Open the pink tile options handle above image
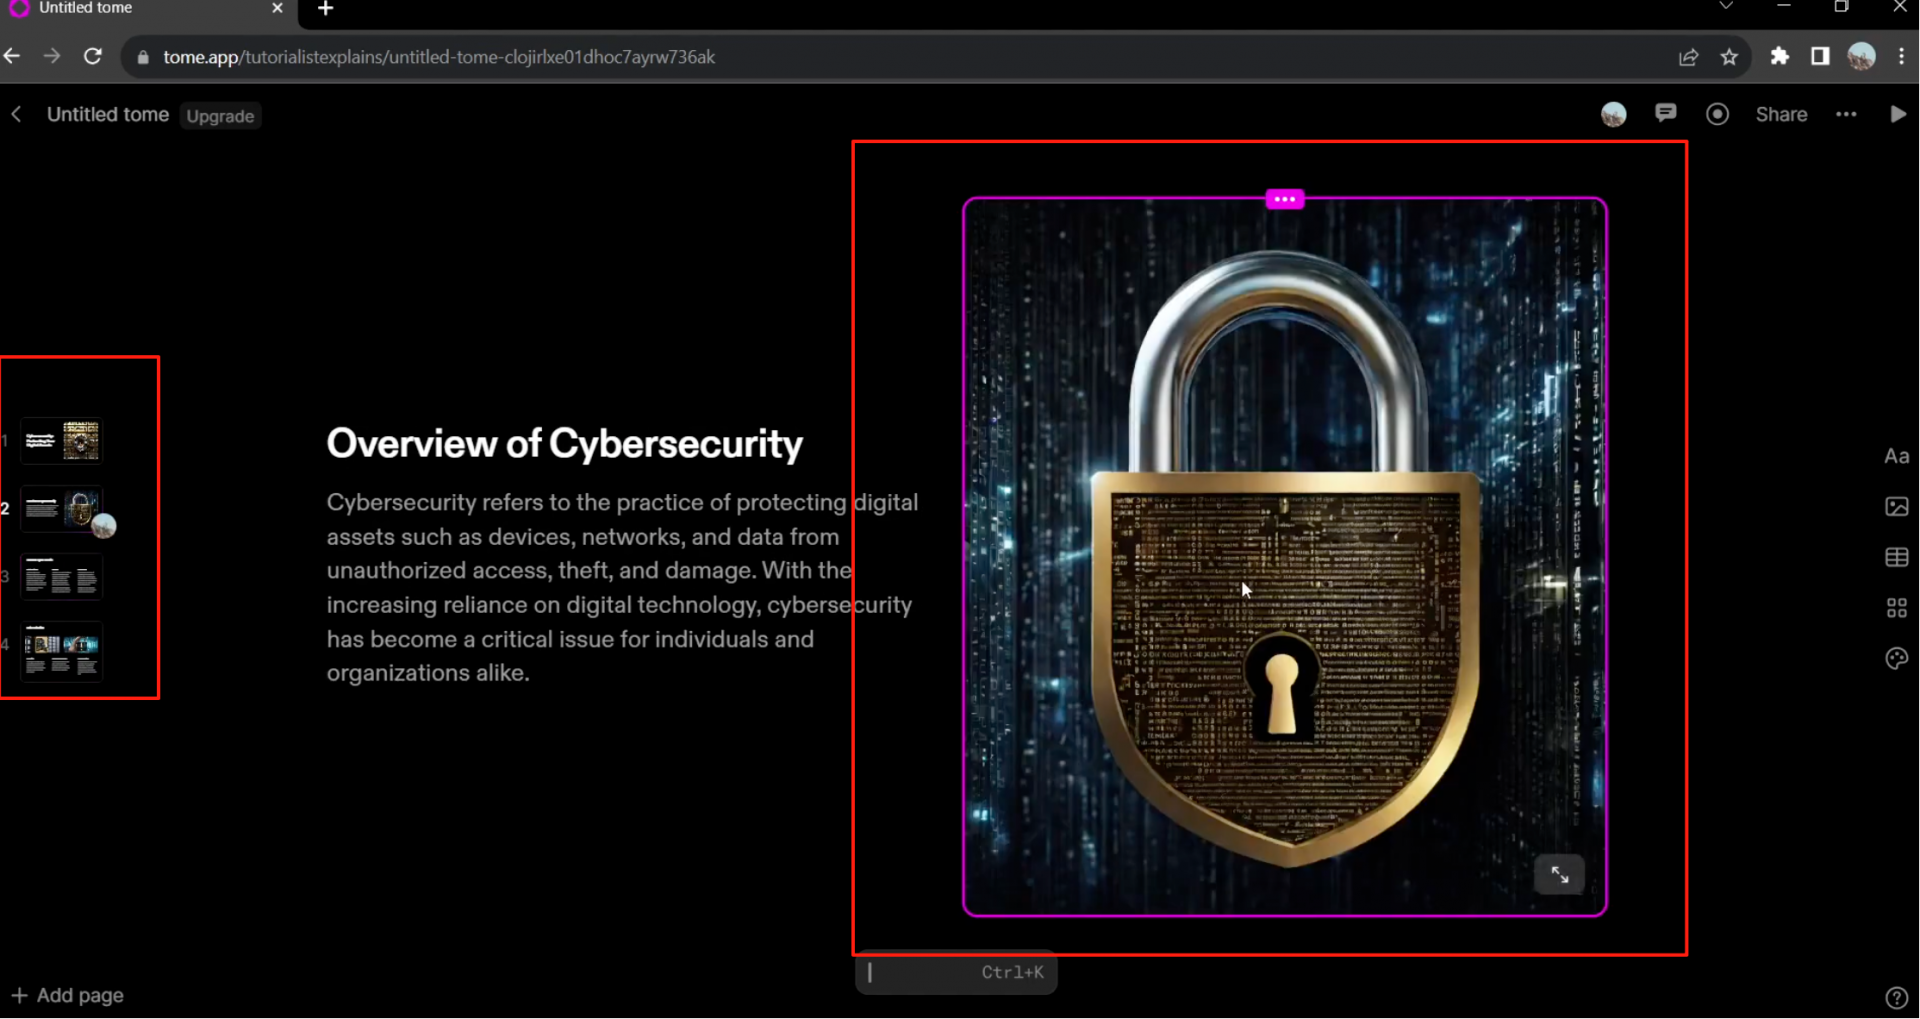 coord(1284,199)
